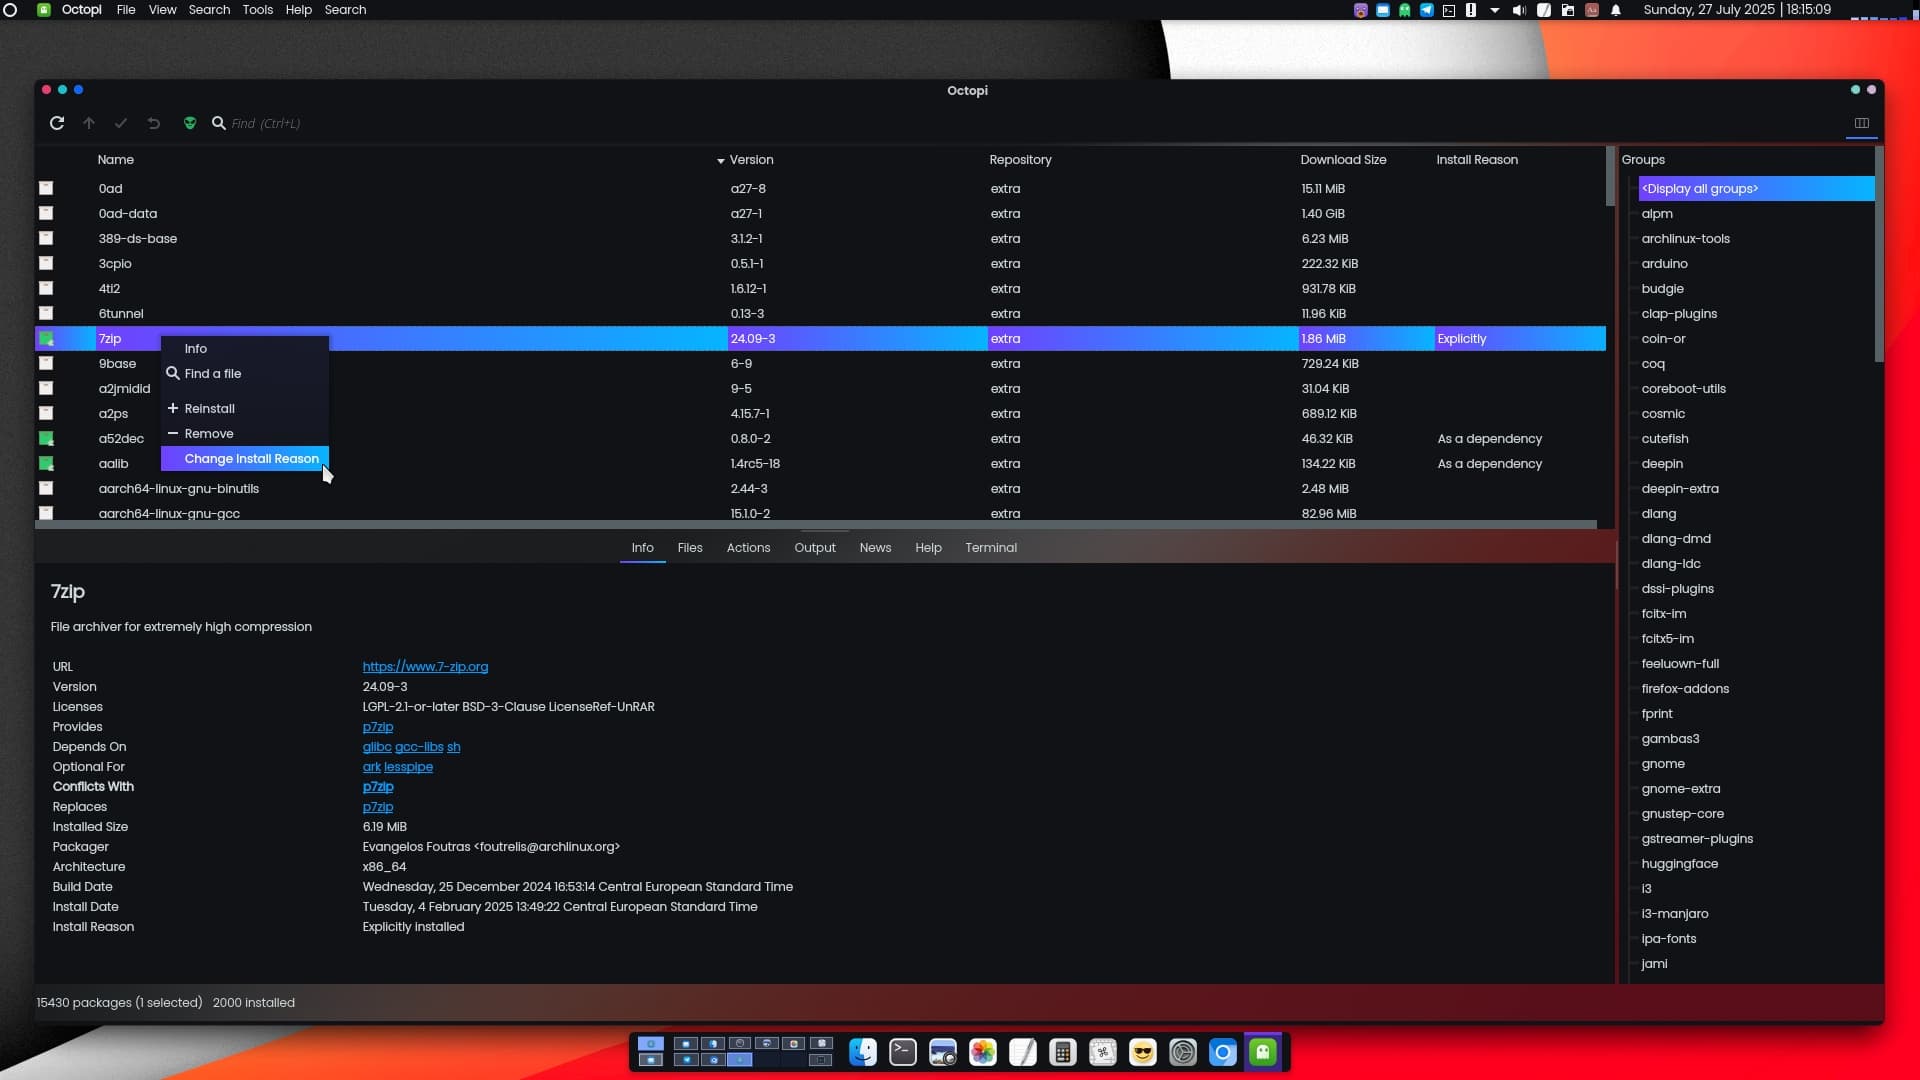Choose Change Install Reason from context menu
Screen dimensions: 1920x1080
[x=245, y=459]
